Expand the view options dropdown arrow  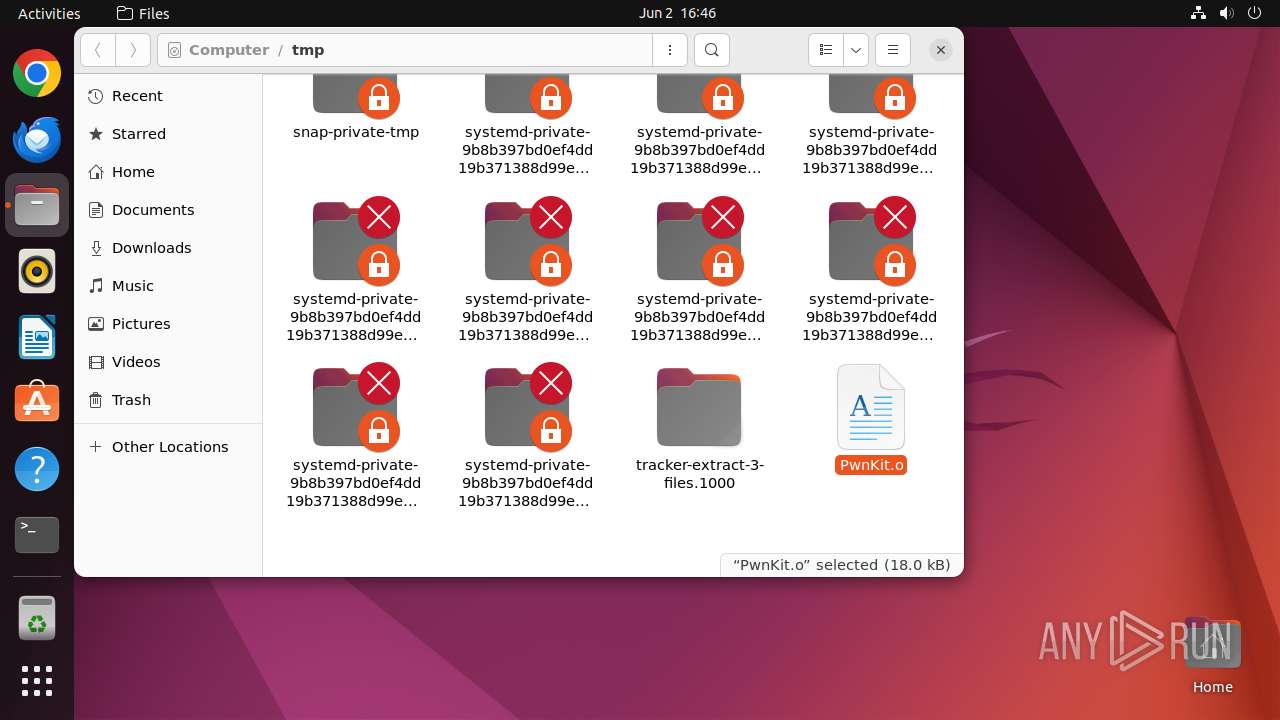(856, 50)
